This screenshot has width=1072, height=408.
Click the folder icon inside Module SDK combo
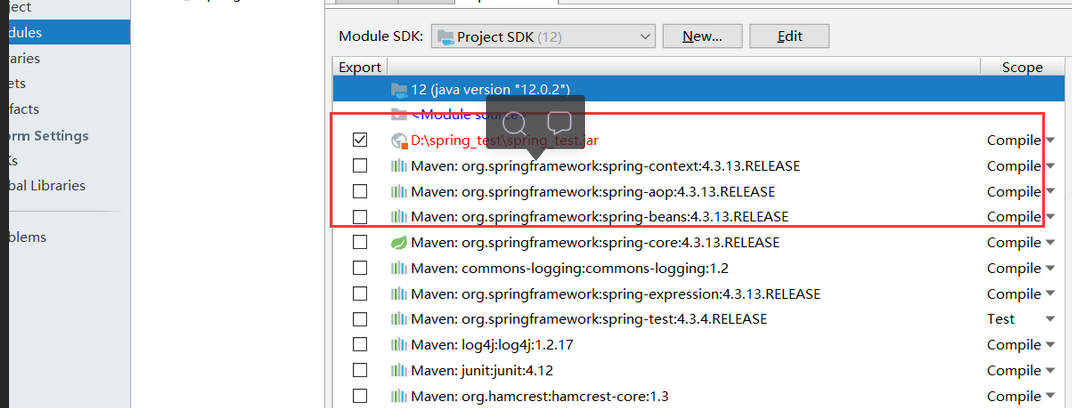pyautogui.click(x=445, y=37)
